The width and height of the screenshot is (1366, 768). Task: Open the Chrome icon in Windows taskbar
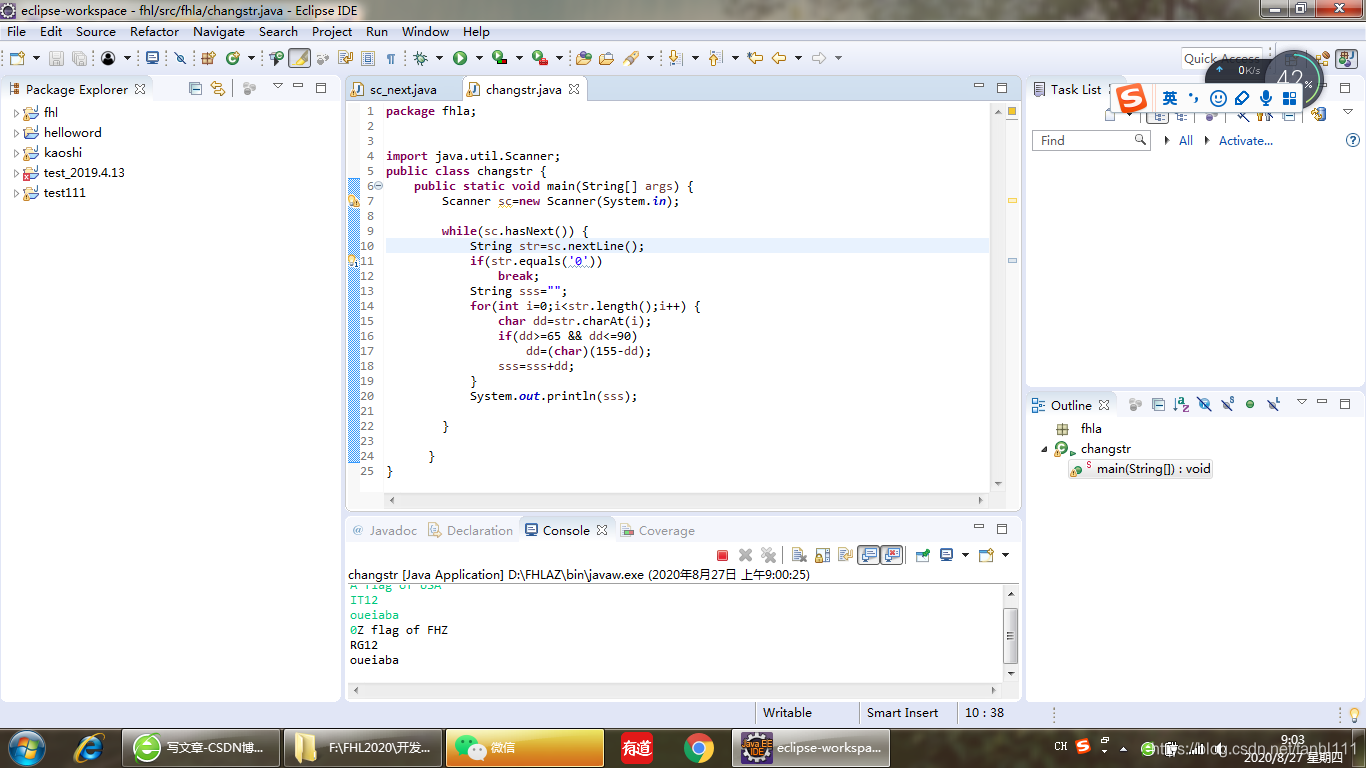(x=698, y=748)
